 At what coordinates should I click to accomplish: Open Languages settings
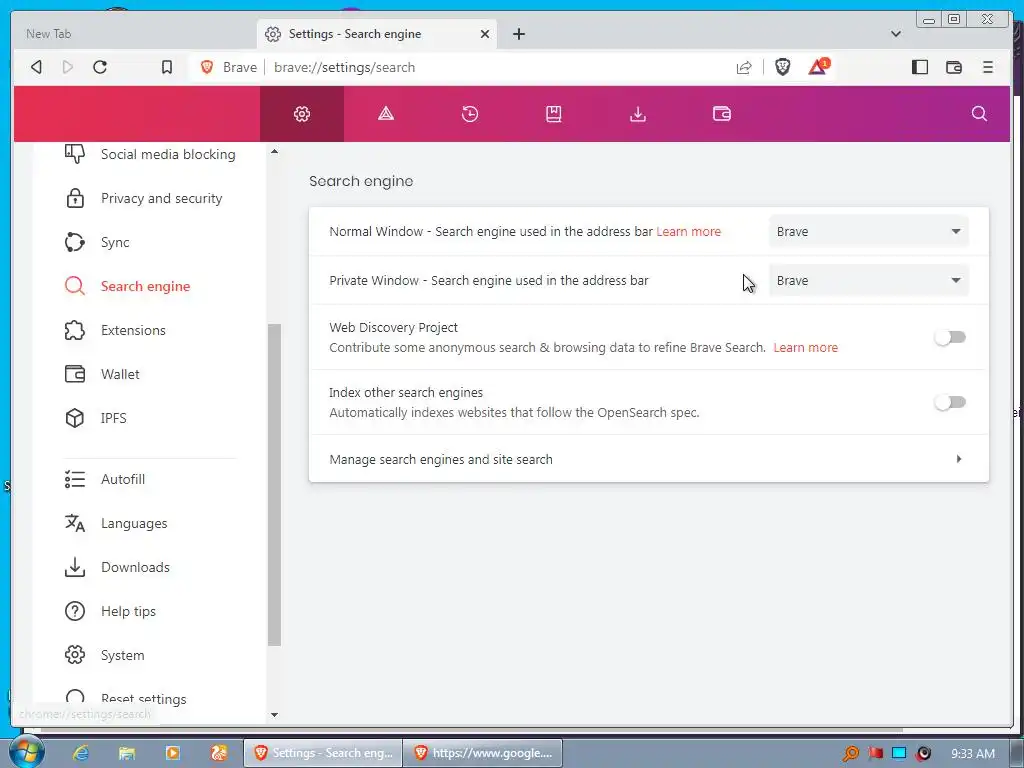[116, 523]
